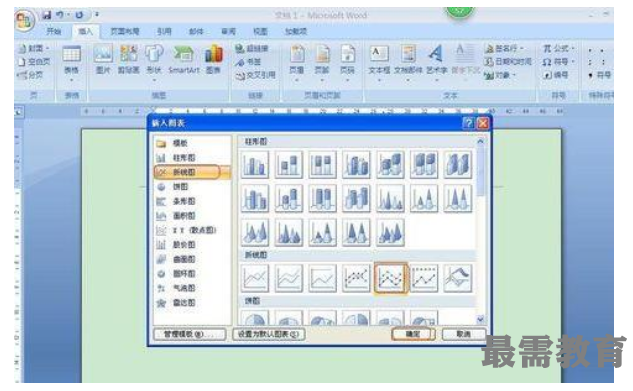The height and width of the screenshot is (391, 633).
Task: Open dialog help question-mark button
Action: pos(468,123)
